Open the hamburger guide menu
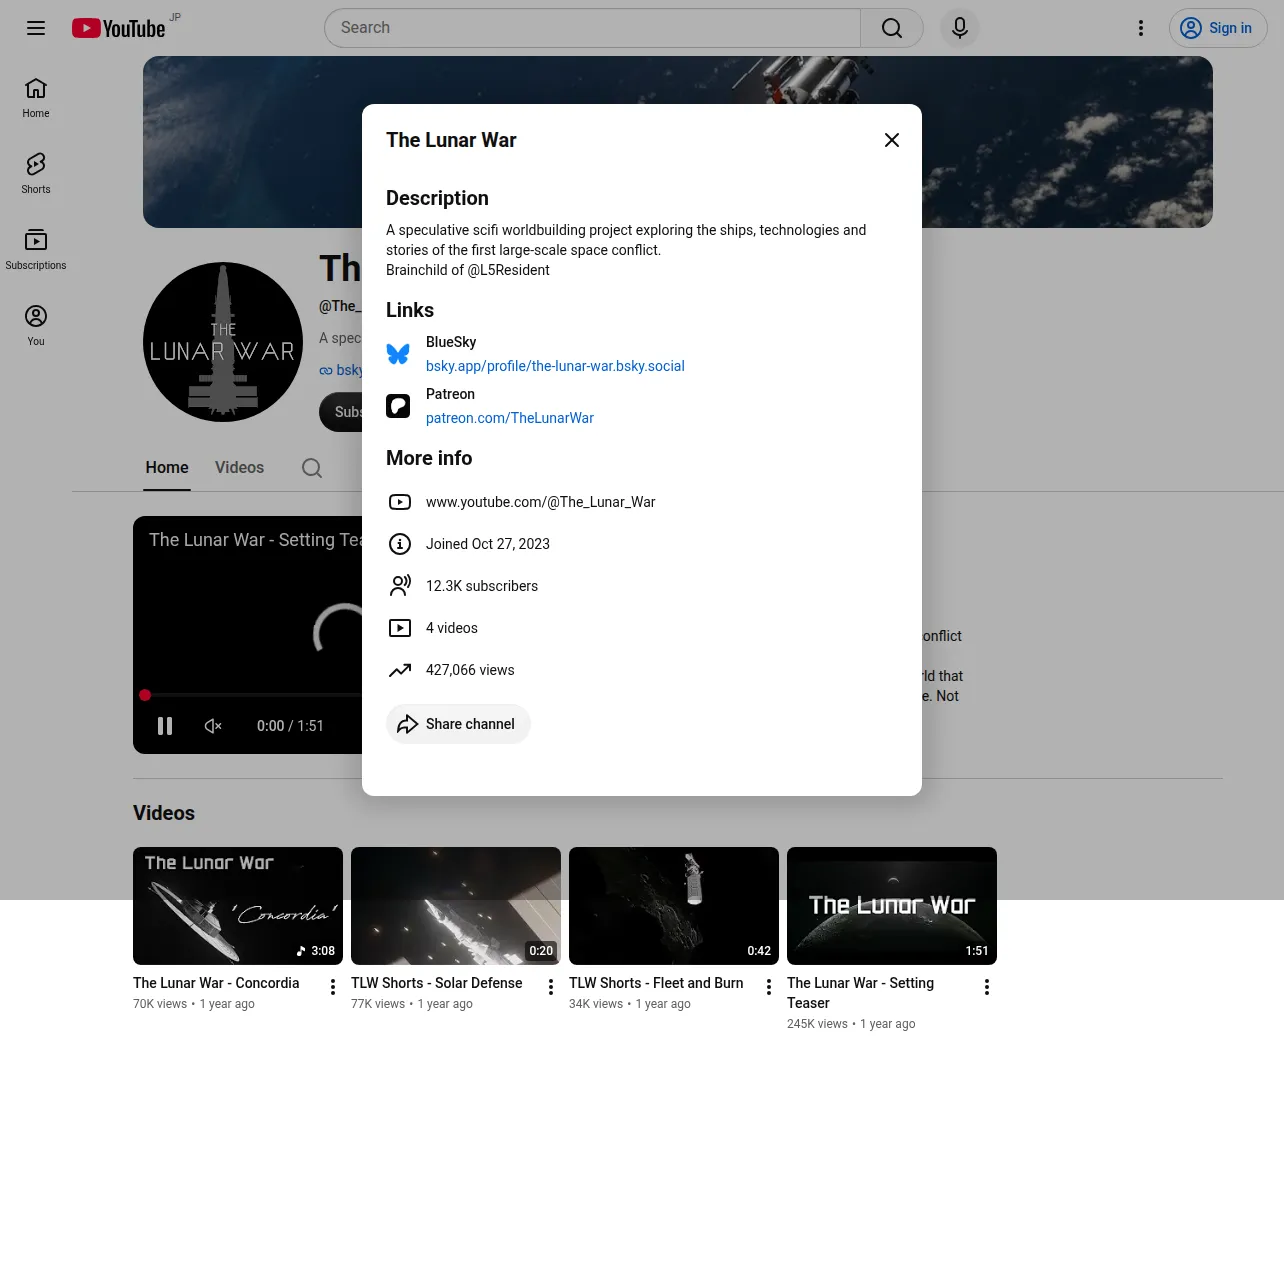1284x1288 pixels. click(36, 28)
